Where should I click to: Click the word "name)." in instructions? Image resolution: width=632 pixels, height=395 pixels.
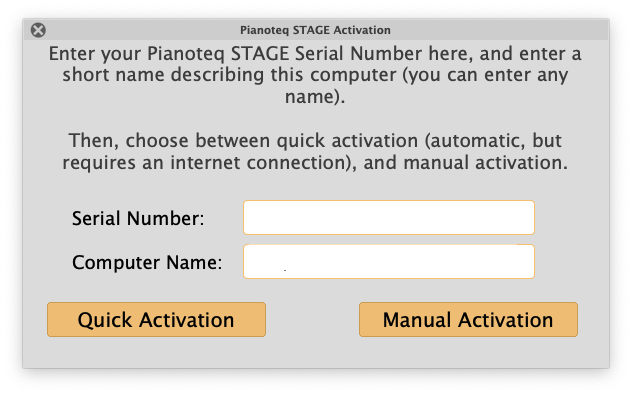pos(315,97)
